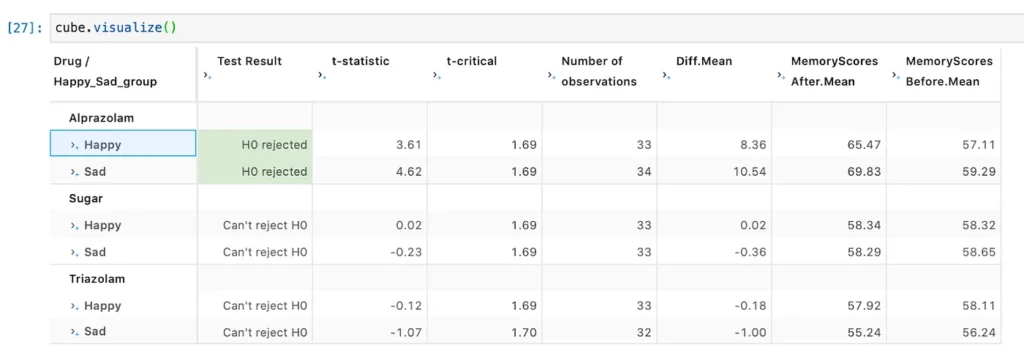The image size is (1024, 364).
Task: Expand the Sad row under Triazolam
Action: click(74, 332)
